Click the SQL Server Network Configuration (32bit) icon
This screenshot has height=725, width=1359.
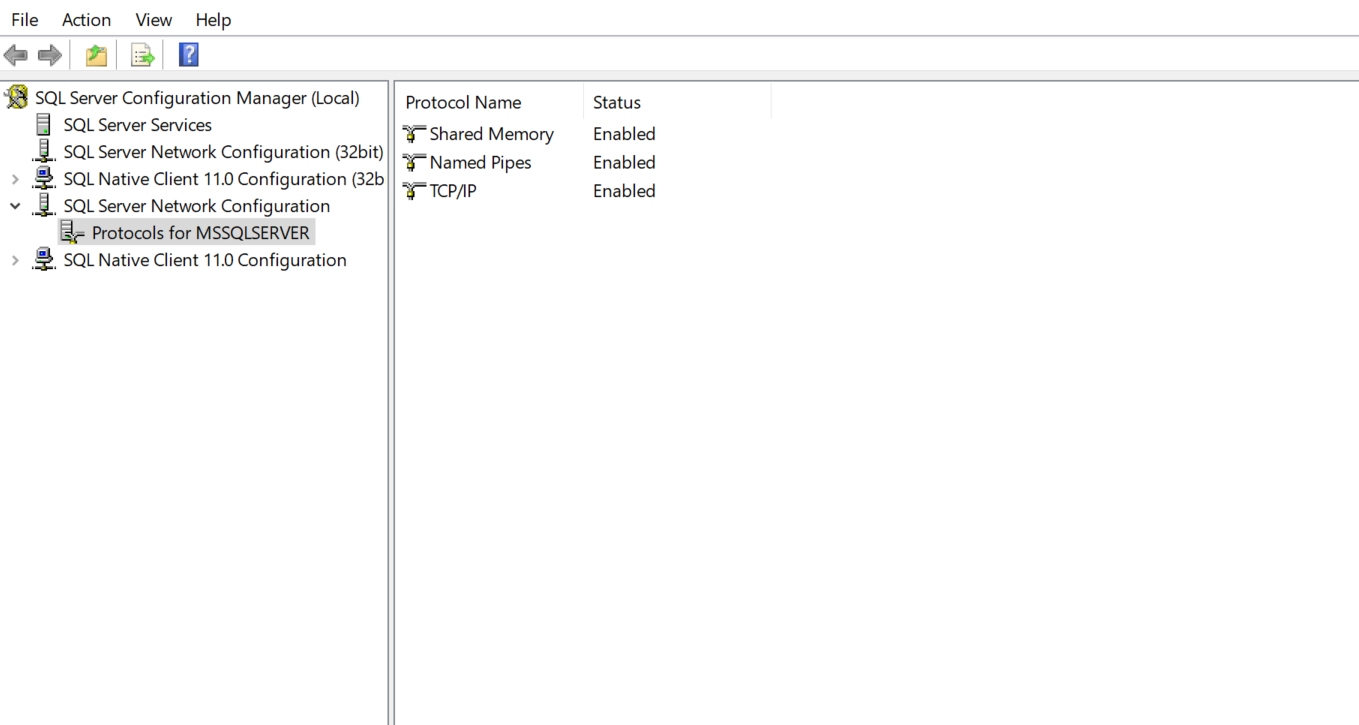coord(43,152)
